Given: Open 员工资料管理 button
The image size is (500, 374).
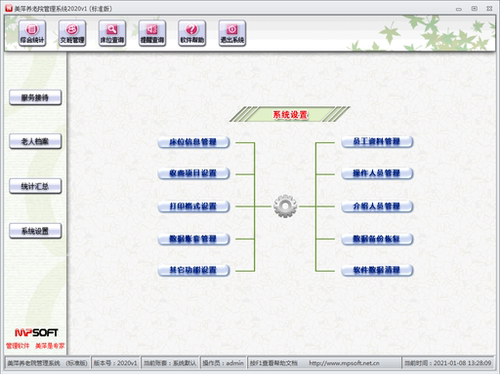Looking at the screenshot, I should point(377,142).
